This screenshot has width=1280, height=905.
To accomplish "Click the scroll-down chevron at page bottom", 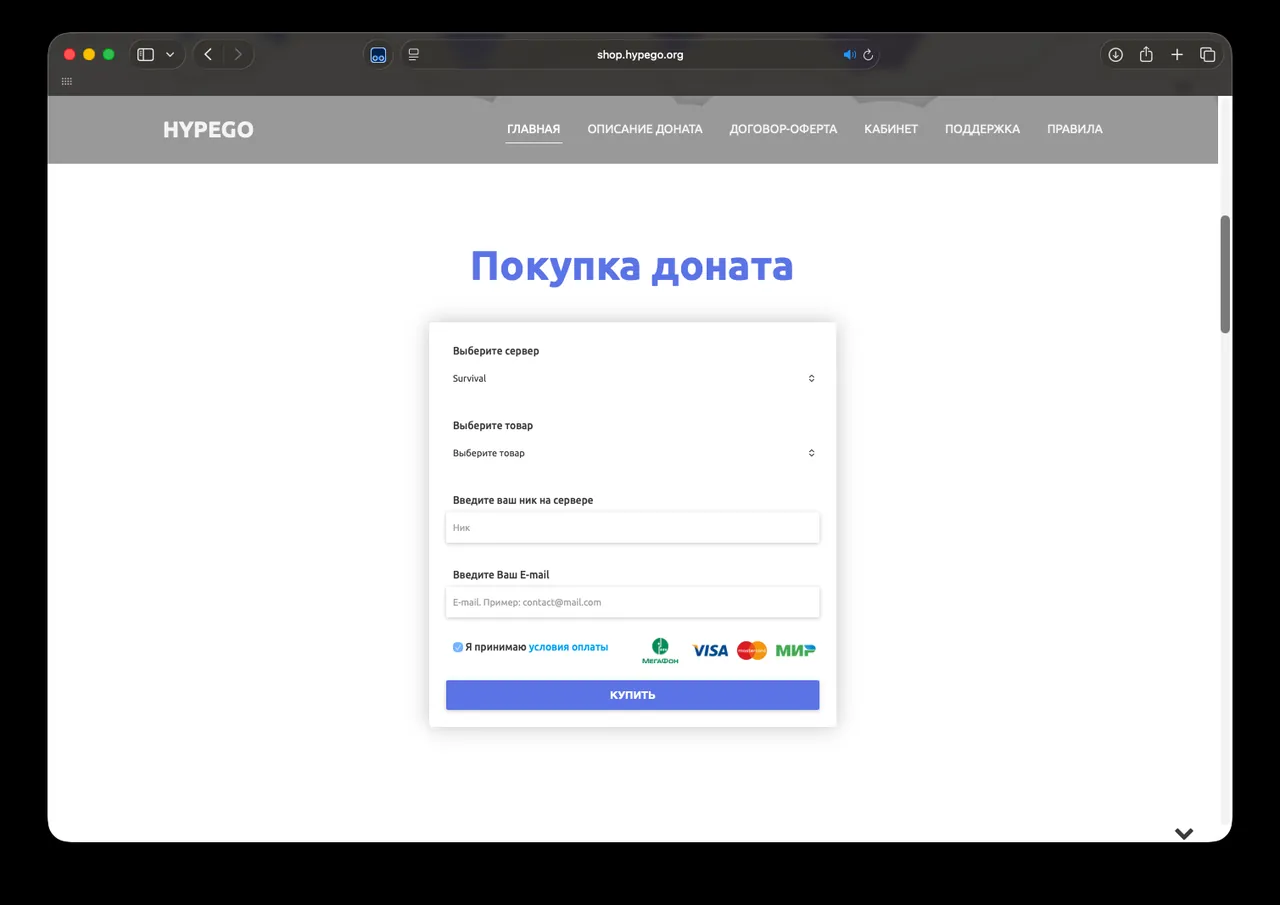I will (x=1184, y=834).
